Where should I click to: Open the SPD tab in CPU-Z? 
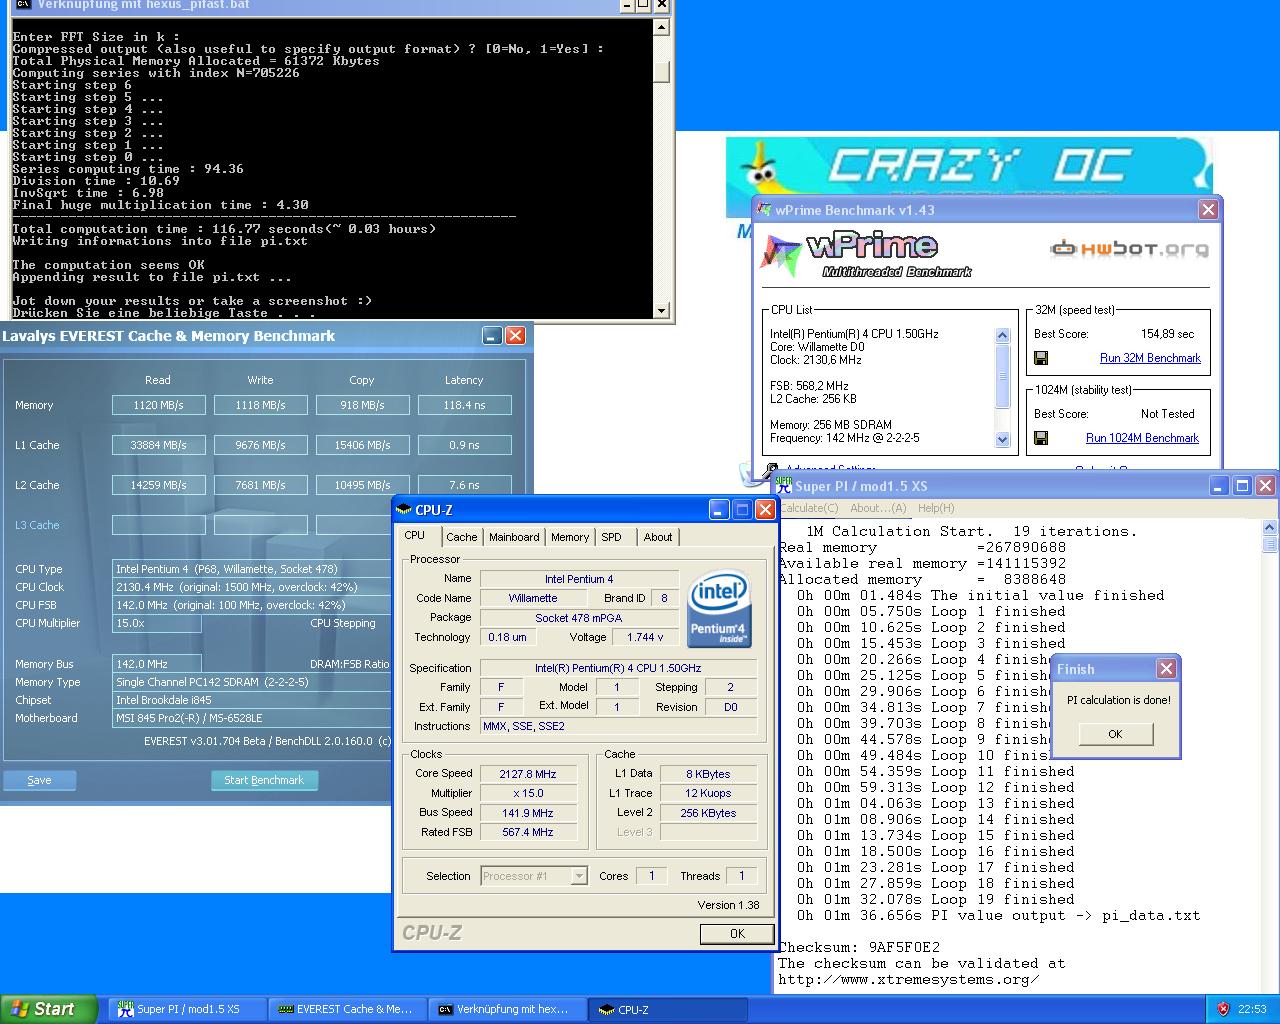pos(611,537)
